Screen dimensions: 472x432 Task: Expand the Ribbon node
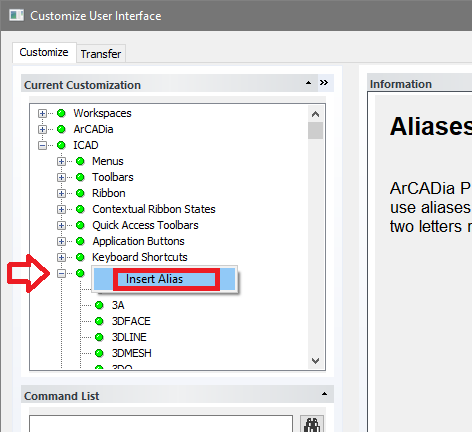[x=61, y=193]
